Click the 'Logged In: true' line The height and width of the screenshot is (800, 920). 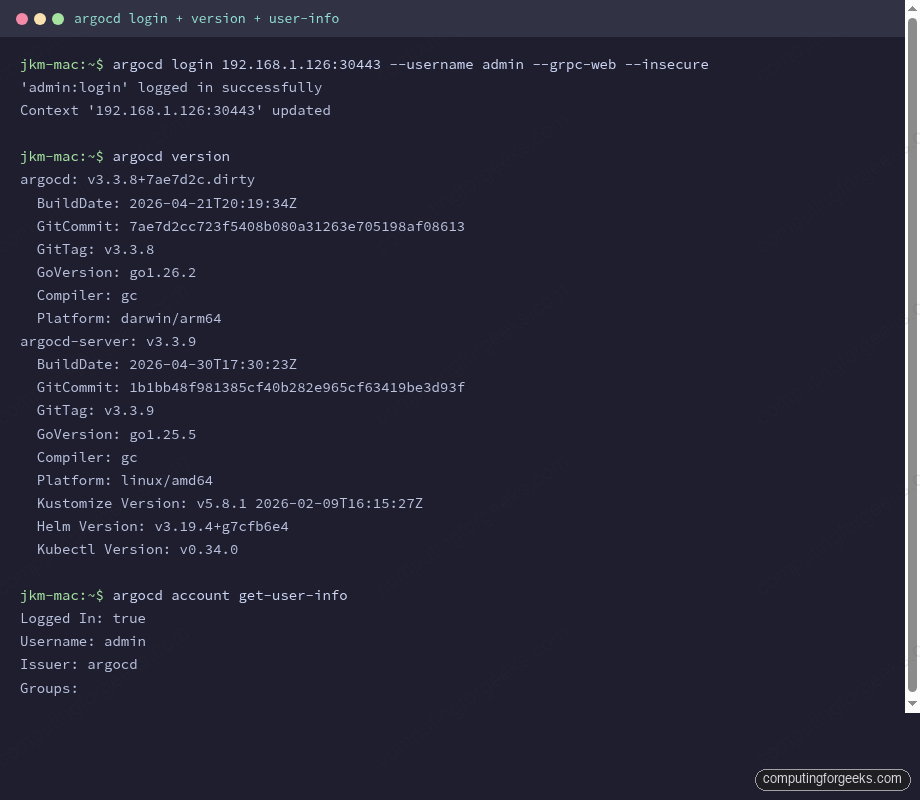[83, 619]
